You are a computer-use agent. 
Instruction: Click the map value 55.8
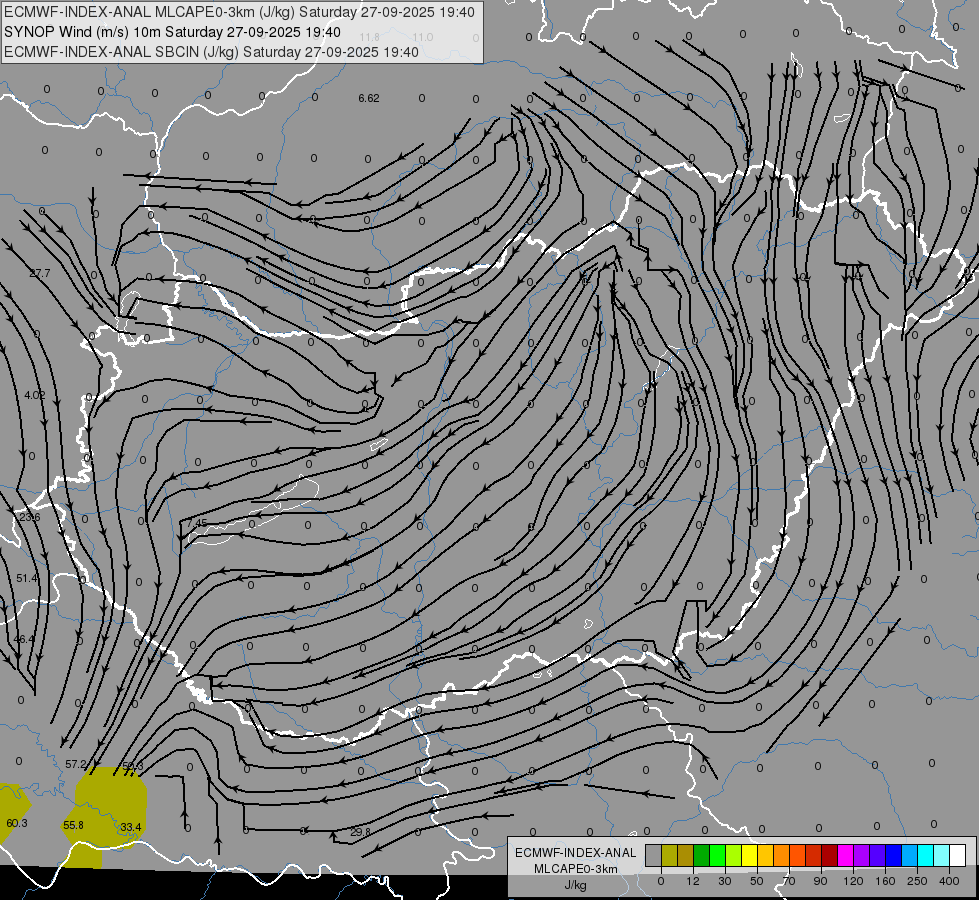tap(74, 825)
